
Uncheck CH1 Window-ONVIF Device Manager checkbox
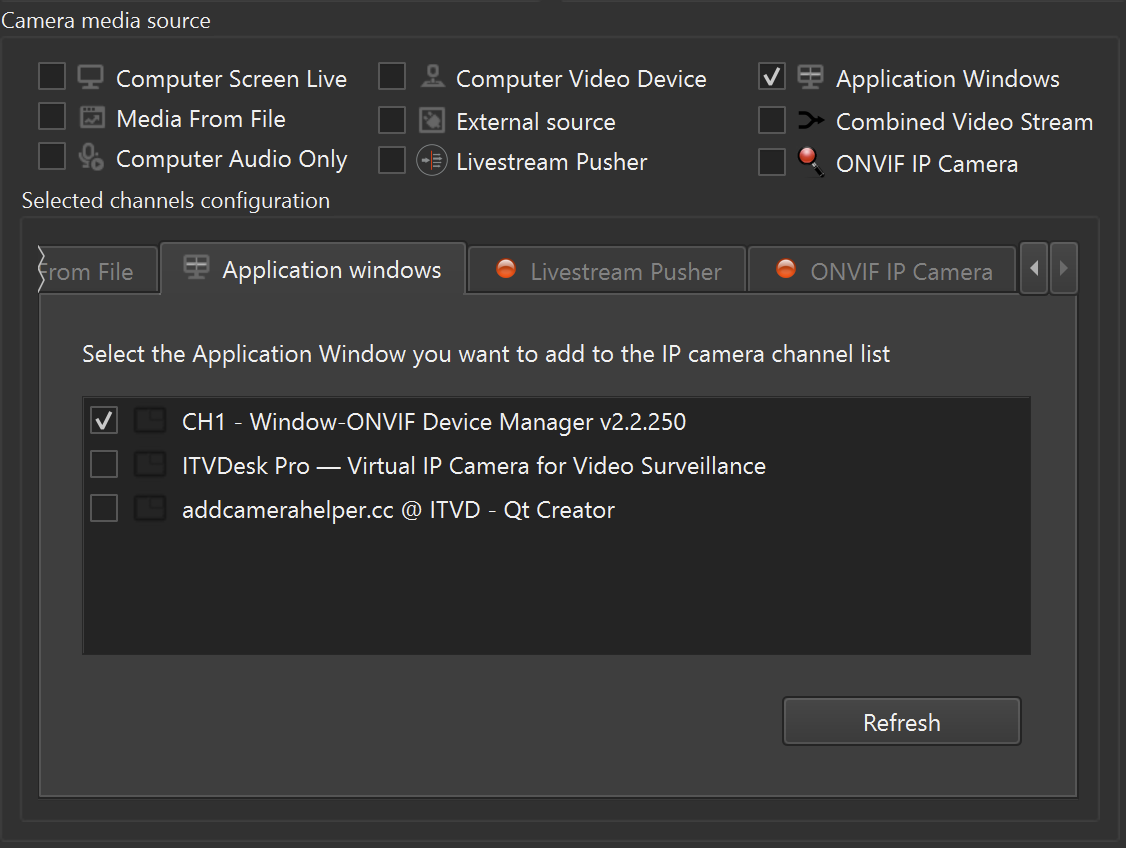pyautogui.click(x=104, y=421)
